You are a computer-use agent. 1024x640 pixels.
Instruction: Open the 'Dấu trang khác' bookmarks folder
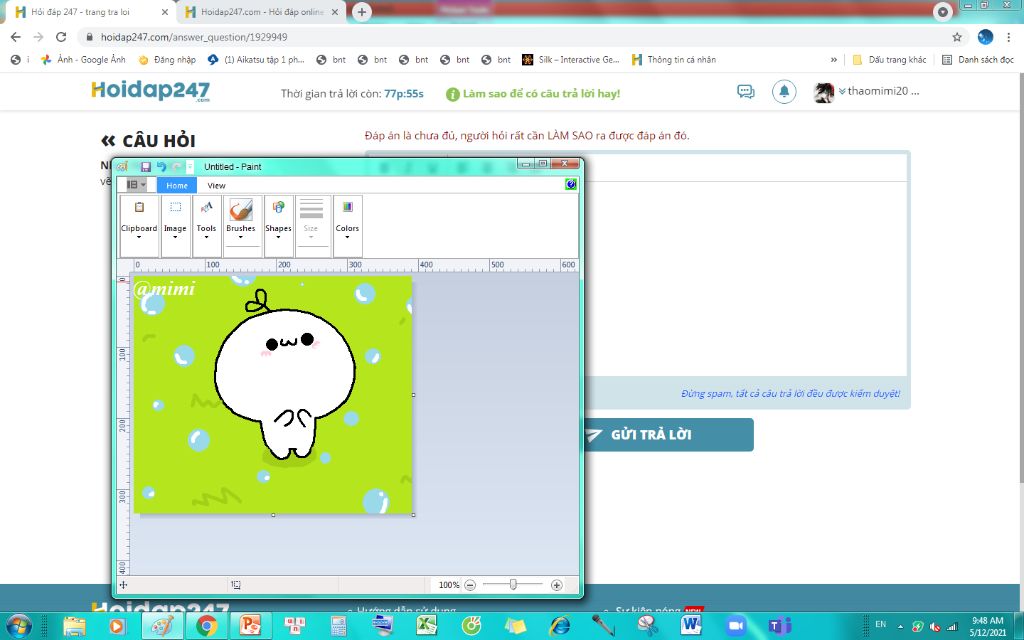889,59
